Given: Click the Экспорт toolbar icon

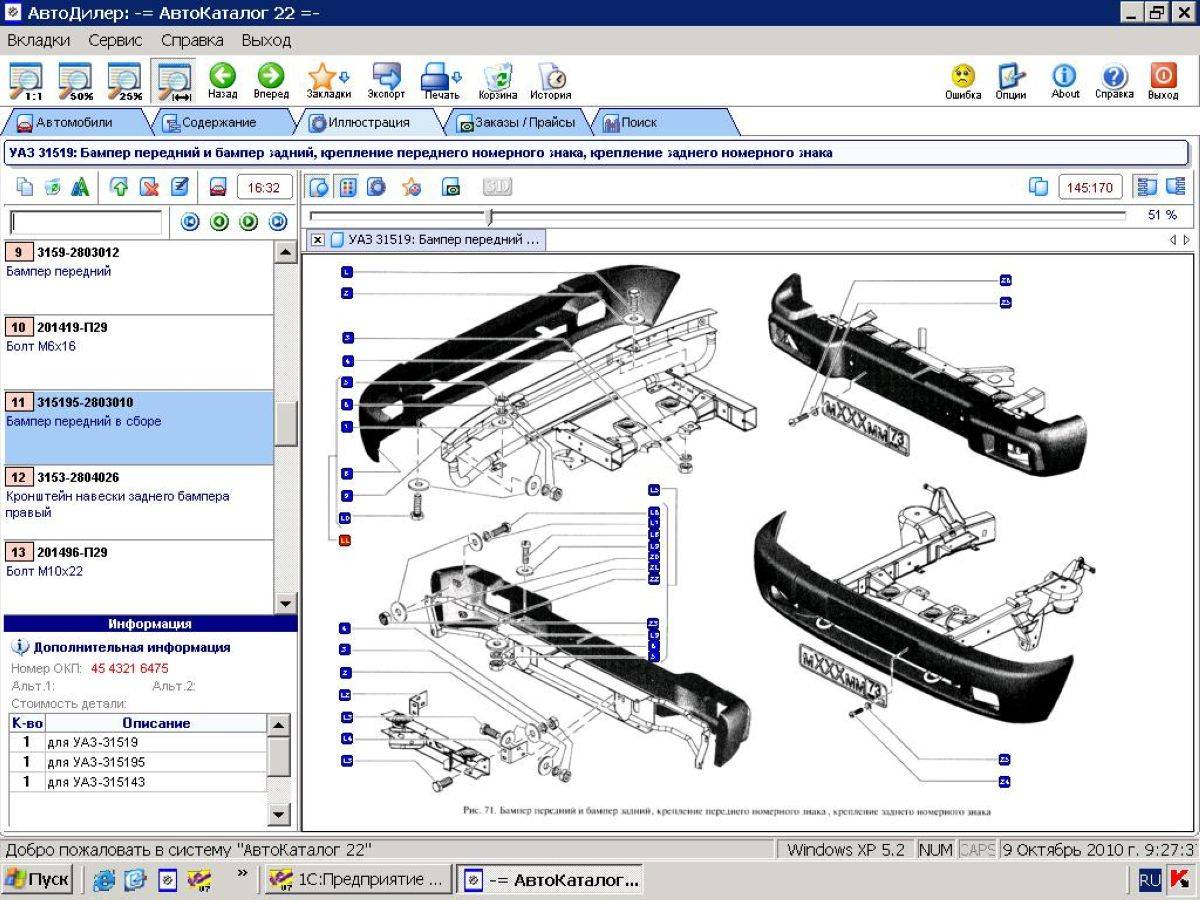Looking at the screenshot, I should pos(386,81).
